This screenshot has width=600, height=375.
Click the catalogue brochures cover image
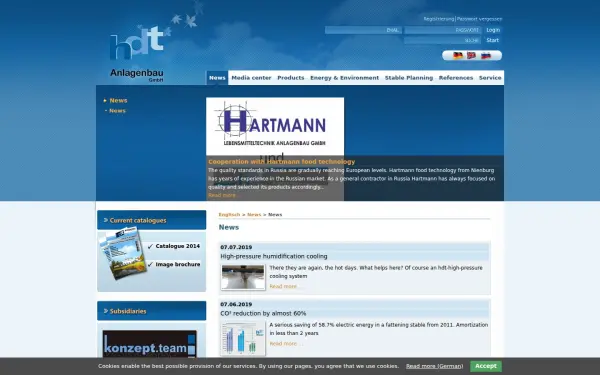123,253
